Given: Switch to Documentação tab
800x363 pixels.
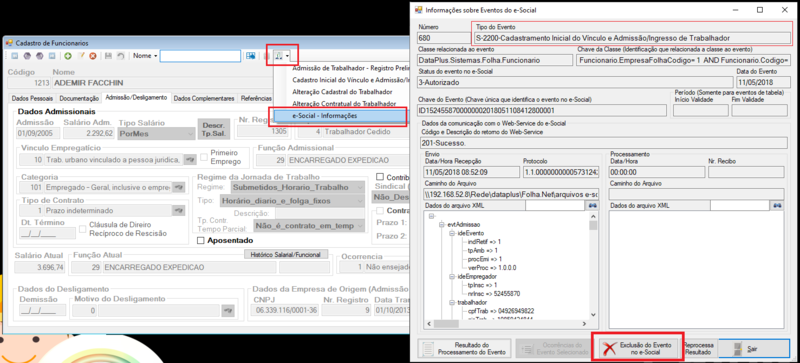Looking at the screenshot, I should point(79,99).
